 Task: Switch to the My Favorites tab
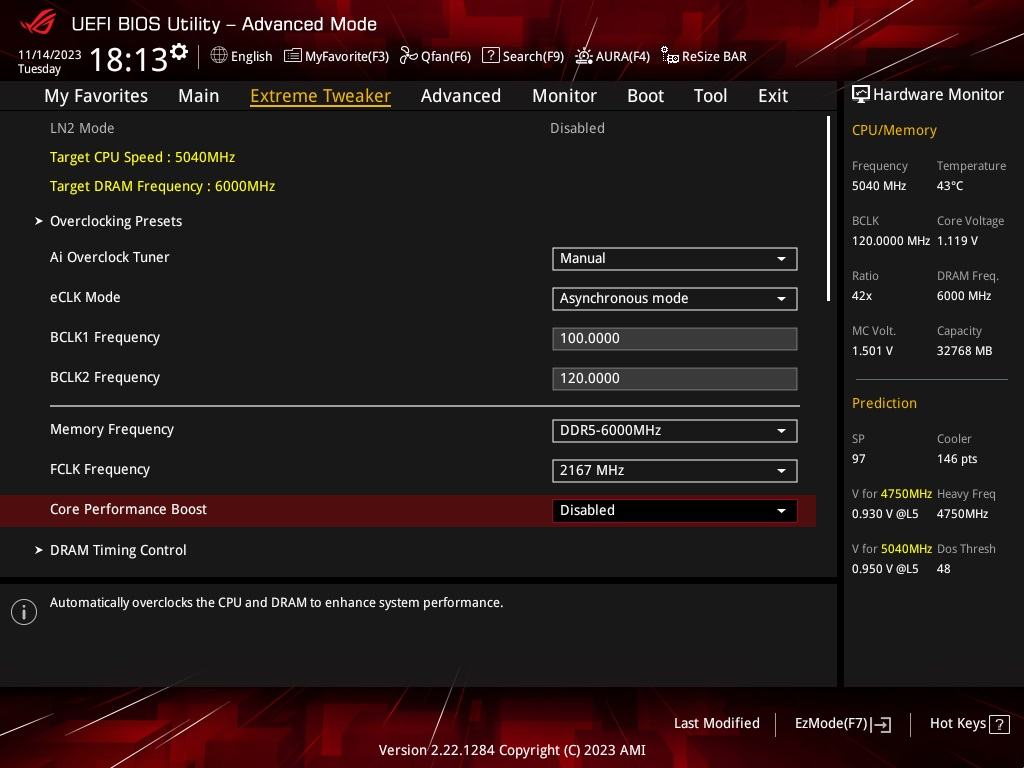pos(96,96)
